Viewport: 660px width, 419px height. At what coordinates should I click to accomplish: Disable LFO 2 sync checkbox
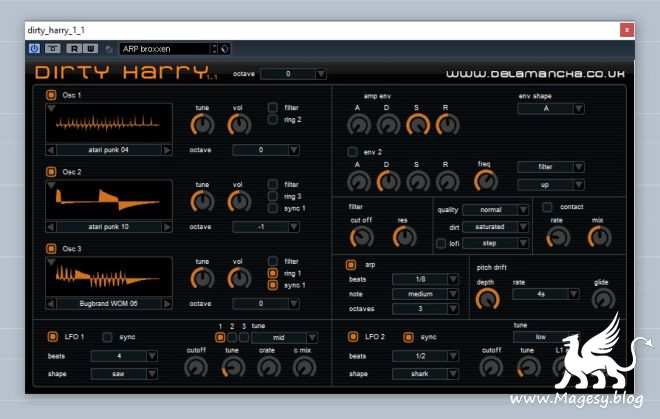point(408,337)
